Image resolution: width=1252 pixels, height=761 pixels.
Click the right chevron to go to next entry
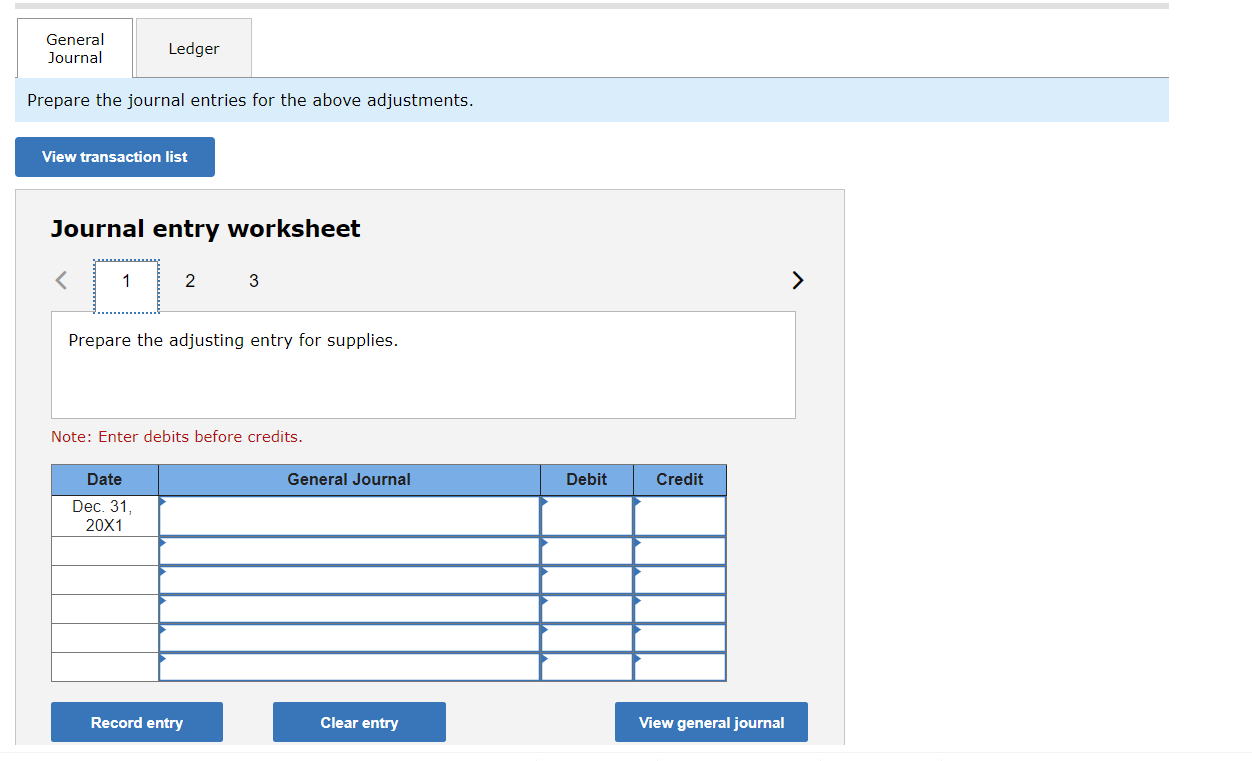click(x=797, y=280)
